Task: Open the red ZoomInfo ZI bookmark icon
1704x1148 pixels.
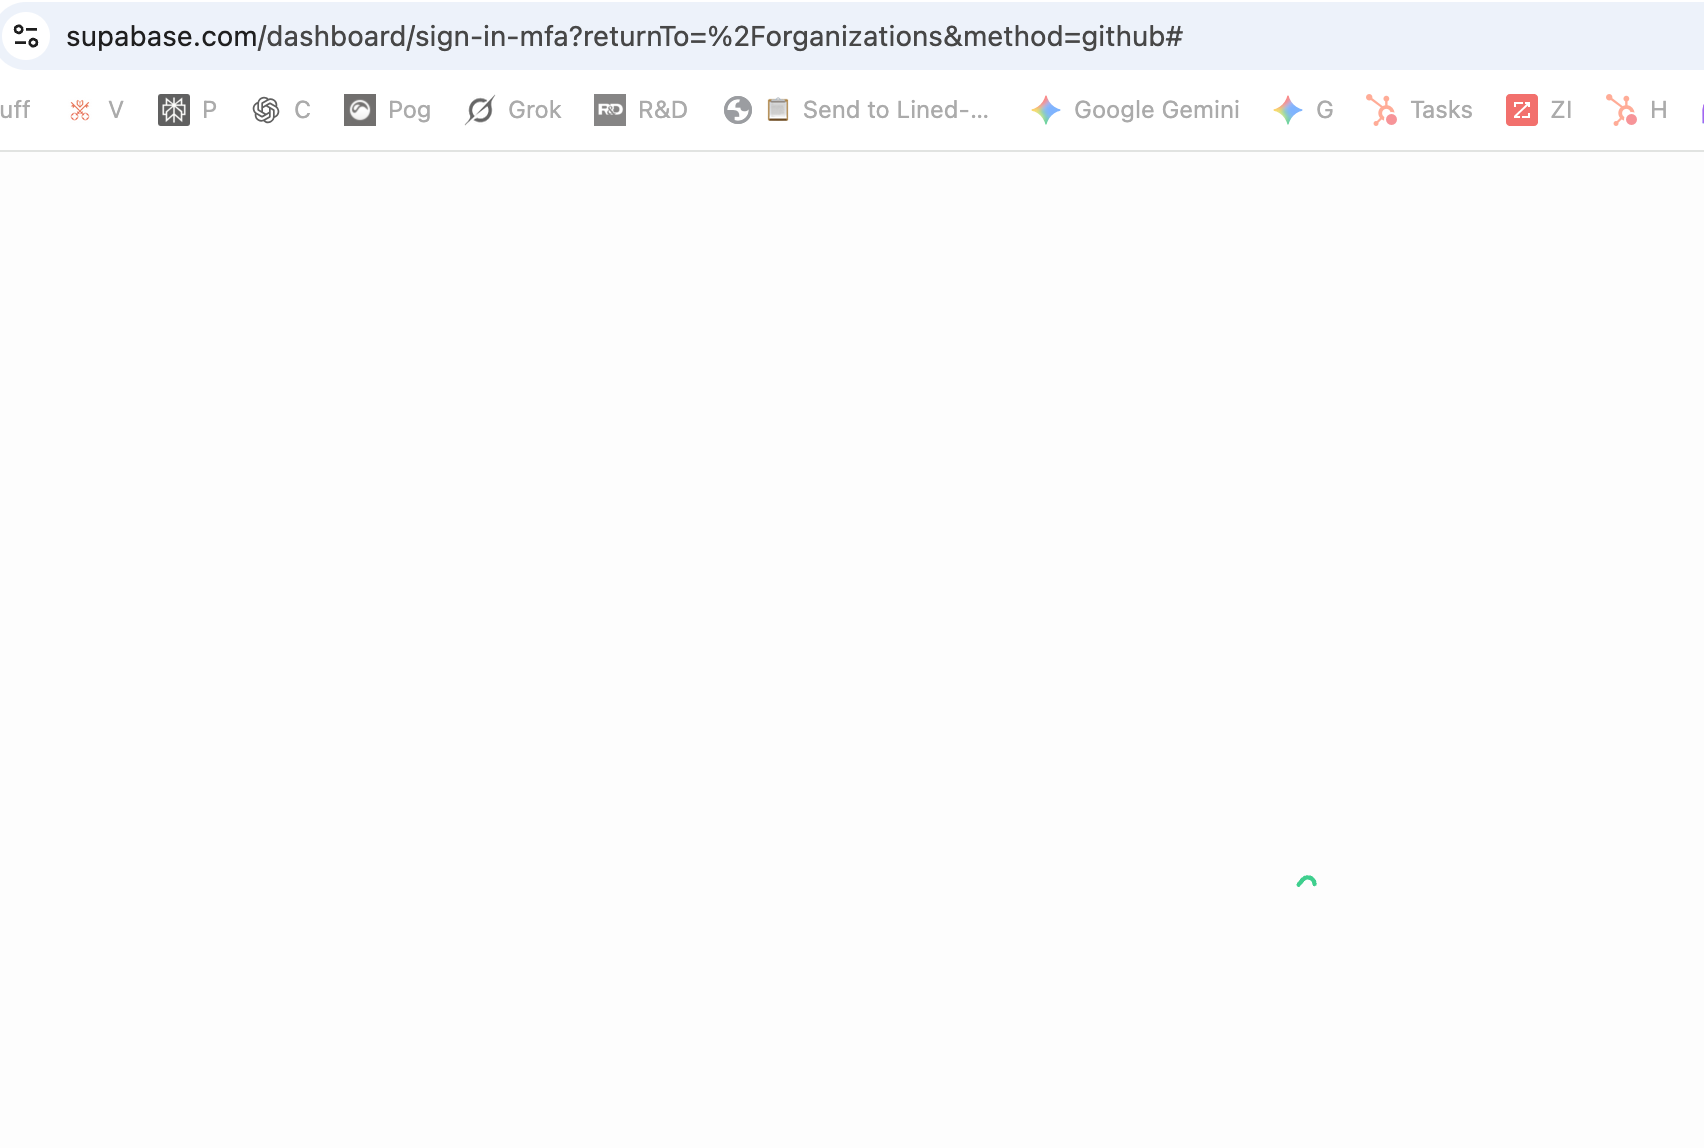Action: click(x=1522, y=109)
